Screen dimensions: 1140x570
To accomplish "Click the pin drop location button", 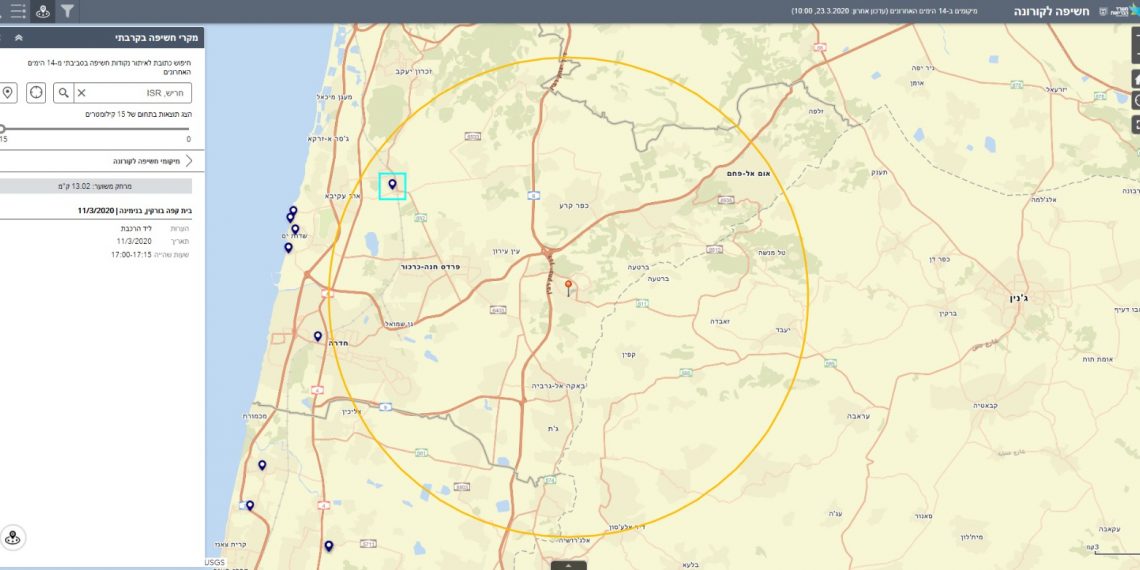I will tap(8, 93).
